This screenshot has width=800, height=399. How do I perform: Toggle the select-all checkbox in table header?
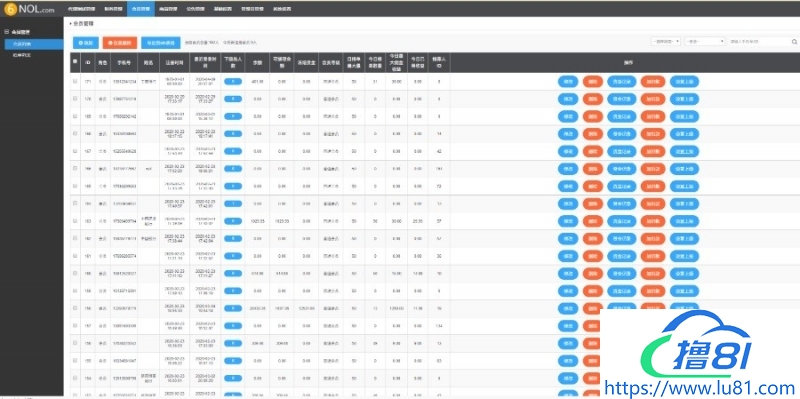pos(75,62)
